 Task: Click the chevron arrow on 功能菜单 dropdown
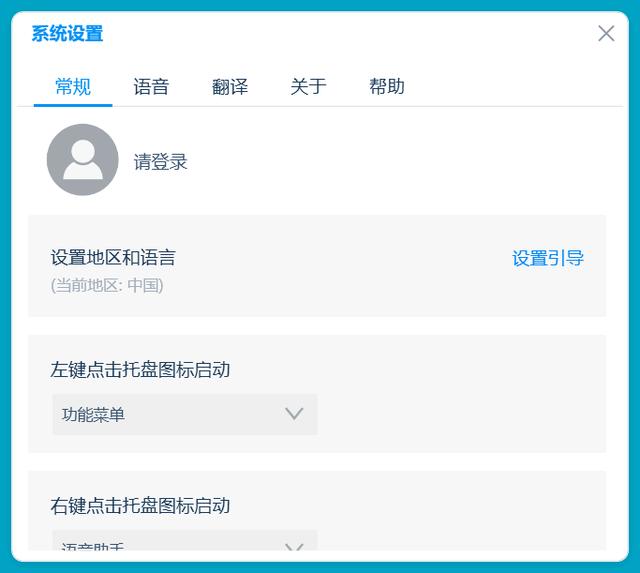click(294, 414)
